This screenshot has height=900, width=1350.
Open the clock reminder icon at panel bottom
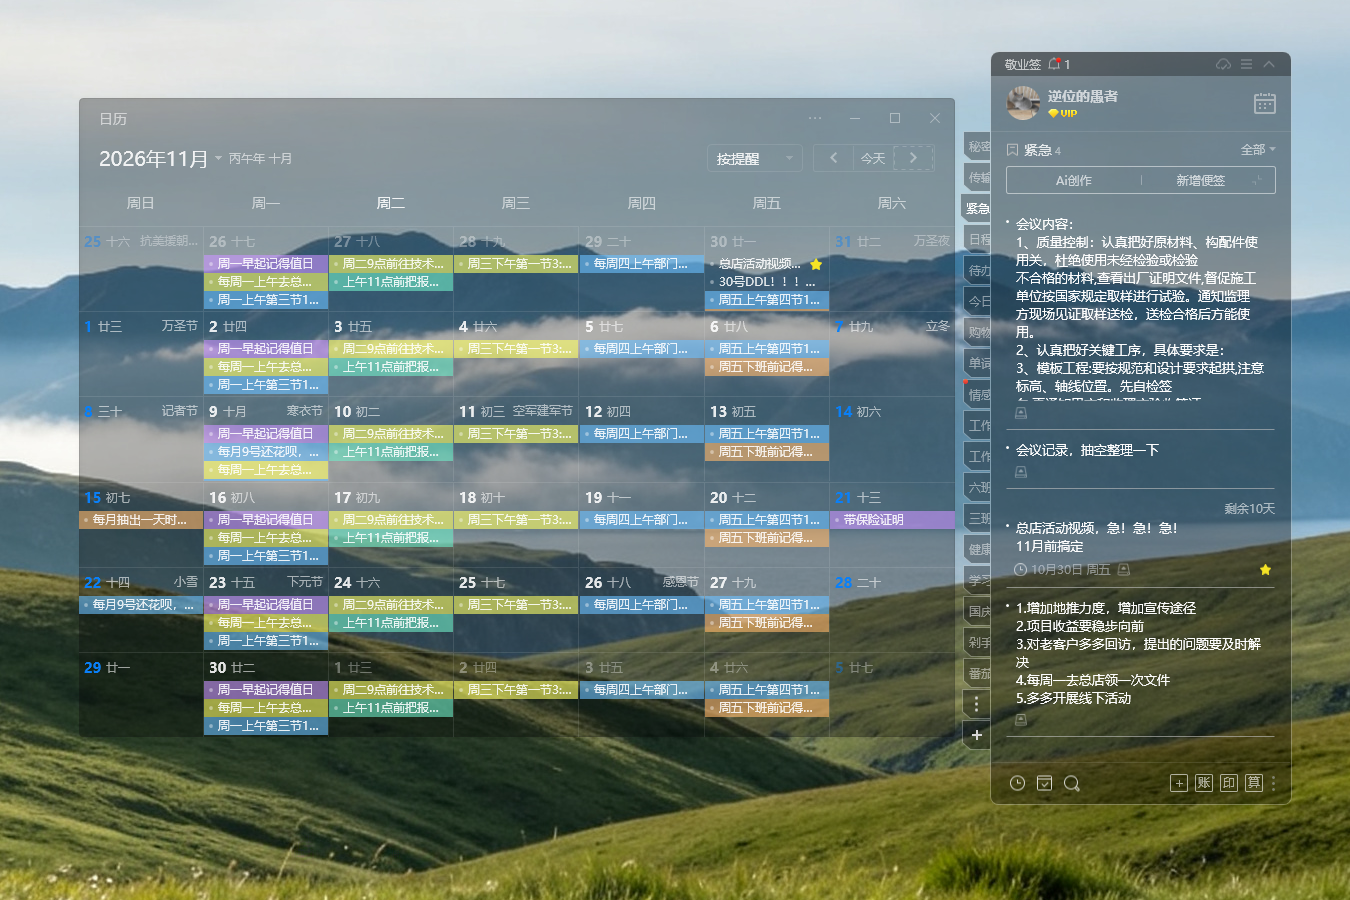[x=1017, y=783]
